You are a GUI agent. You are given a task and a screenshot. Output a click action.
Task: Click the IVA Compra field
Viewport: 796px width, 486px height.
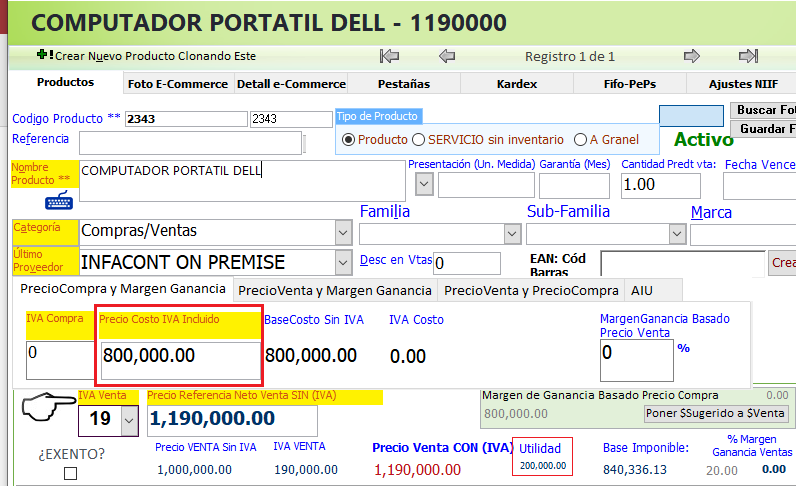point(60,360)
